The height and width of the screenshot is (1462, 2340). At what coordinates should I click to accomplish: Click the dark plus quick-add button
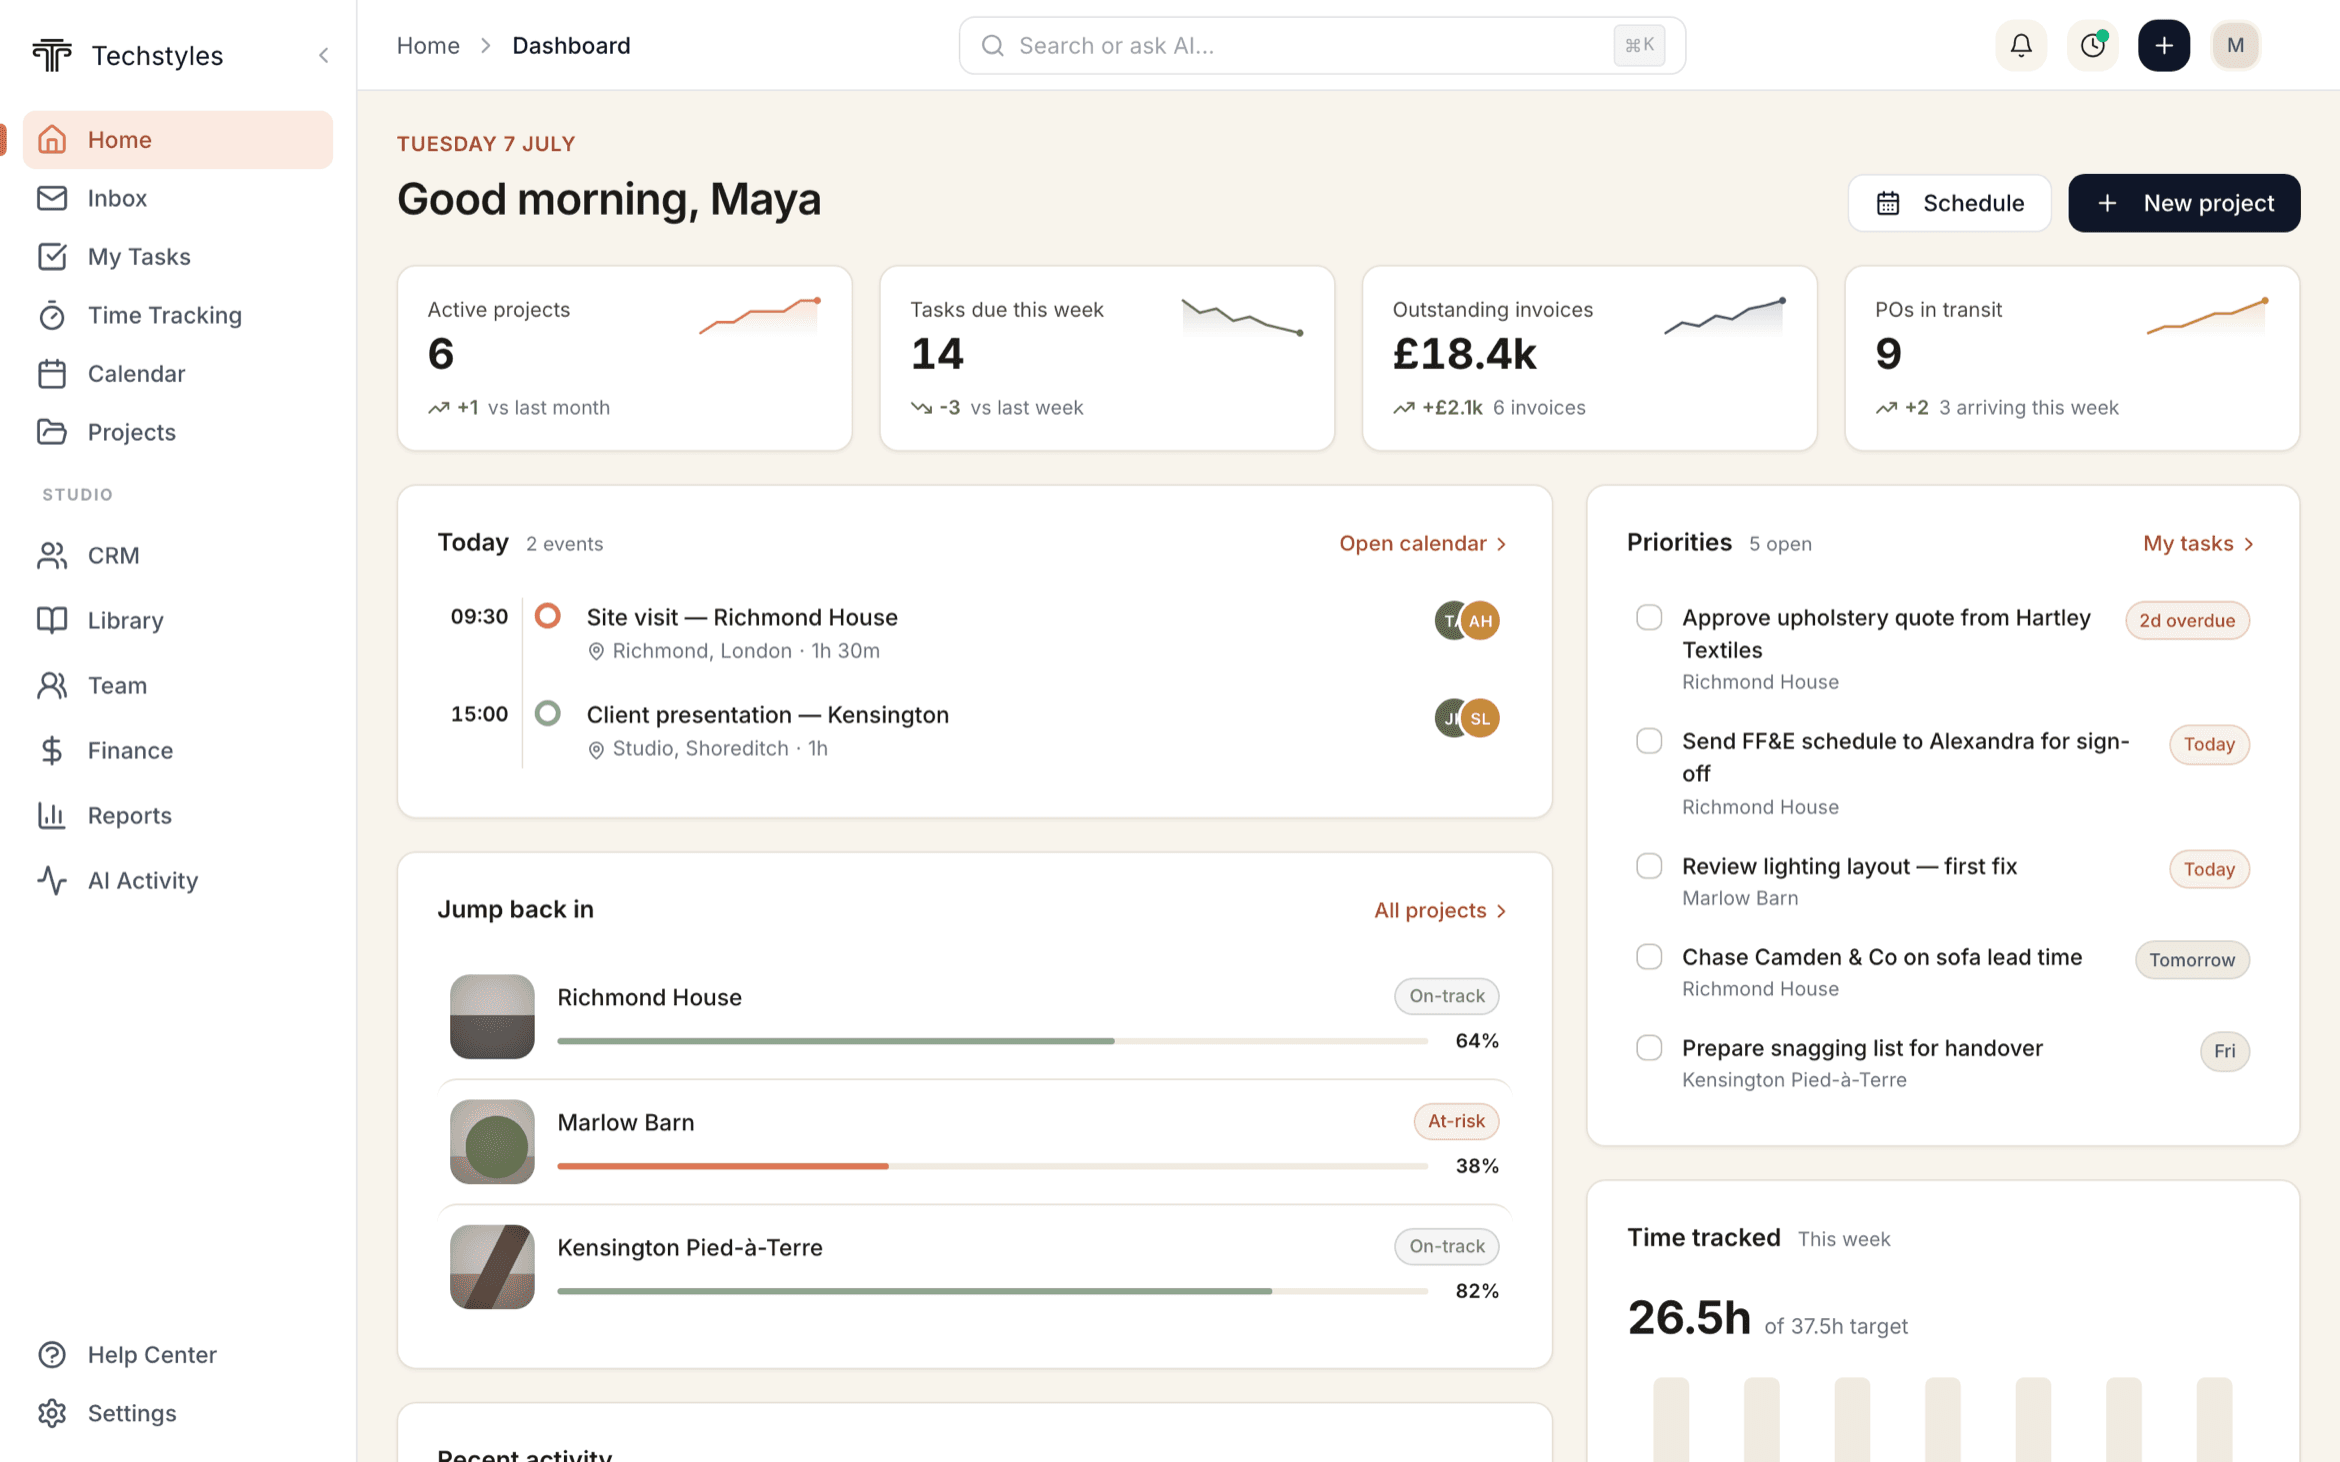coord(2164,45)
